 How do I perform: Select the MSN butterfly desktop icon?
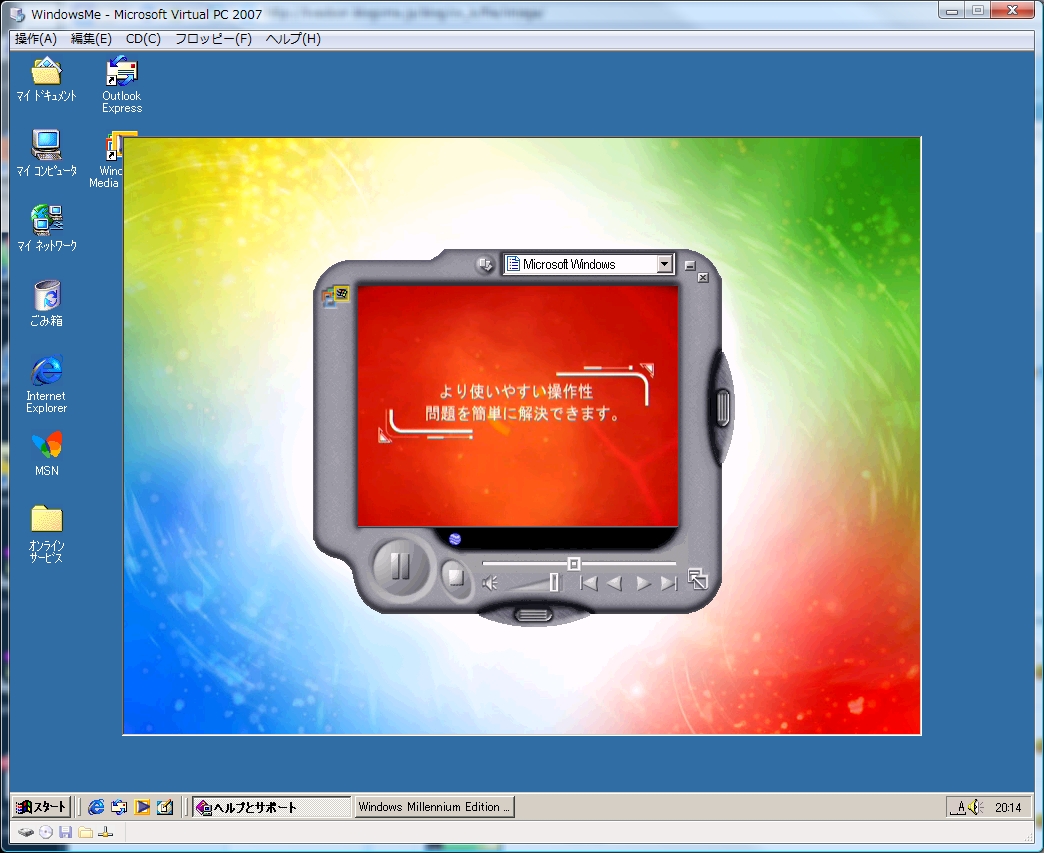pyautogui.click(x=47, y=453)
